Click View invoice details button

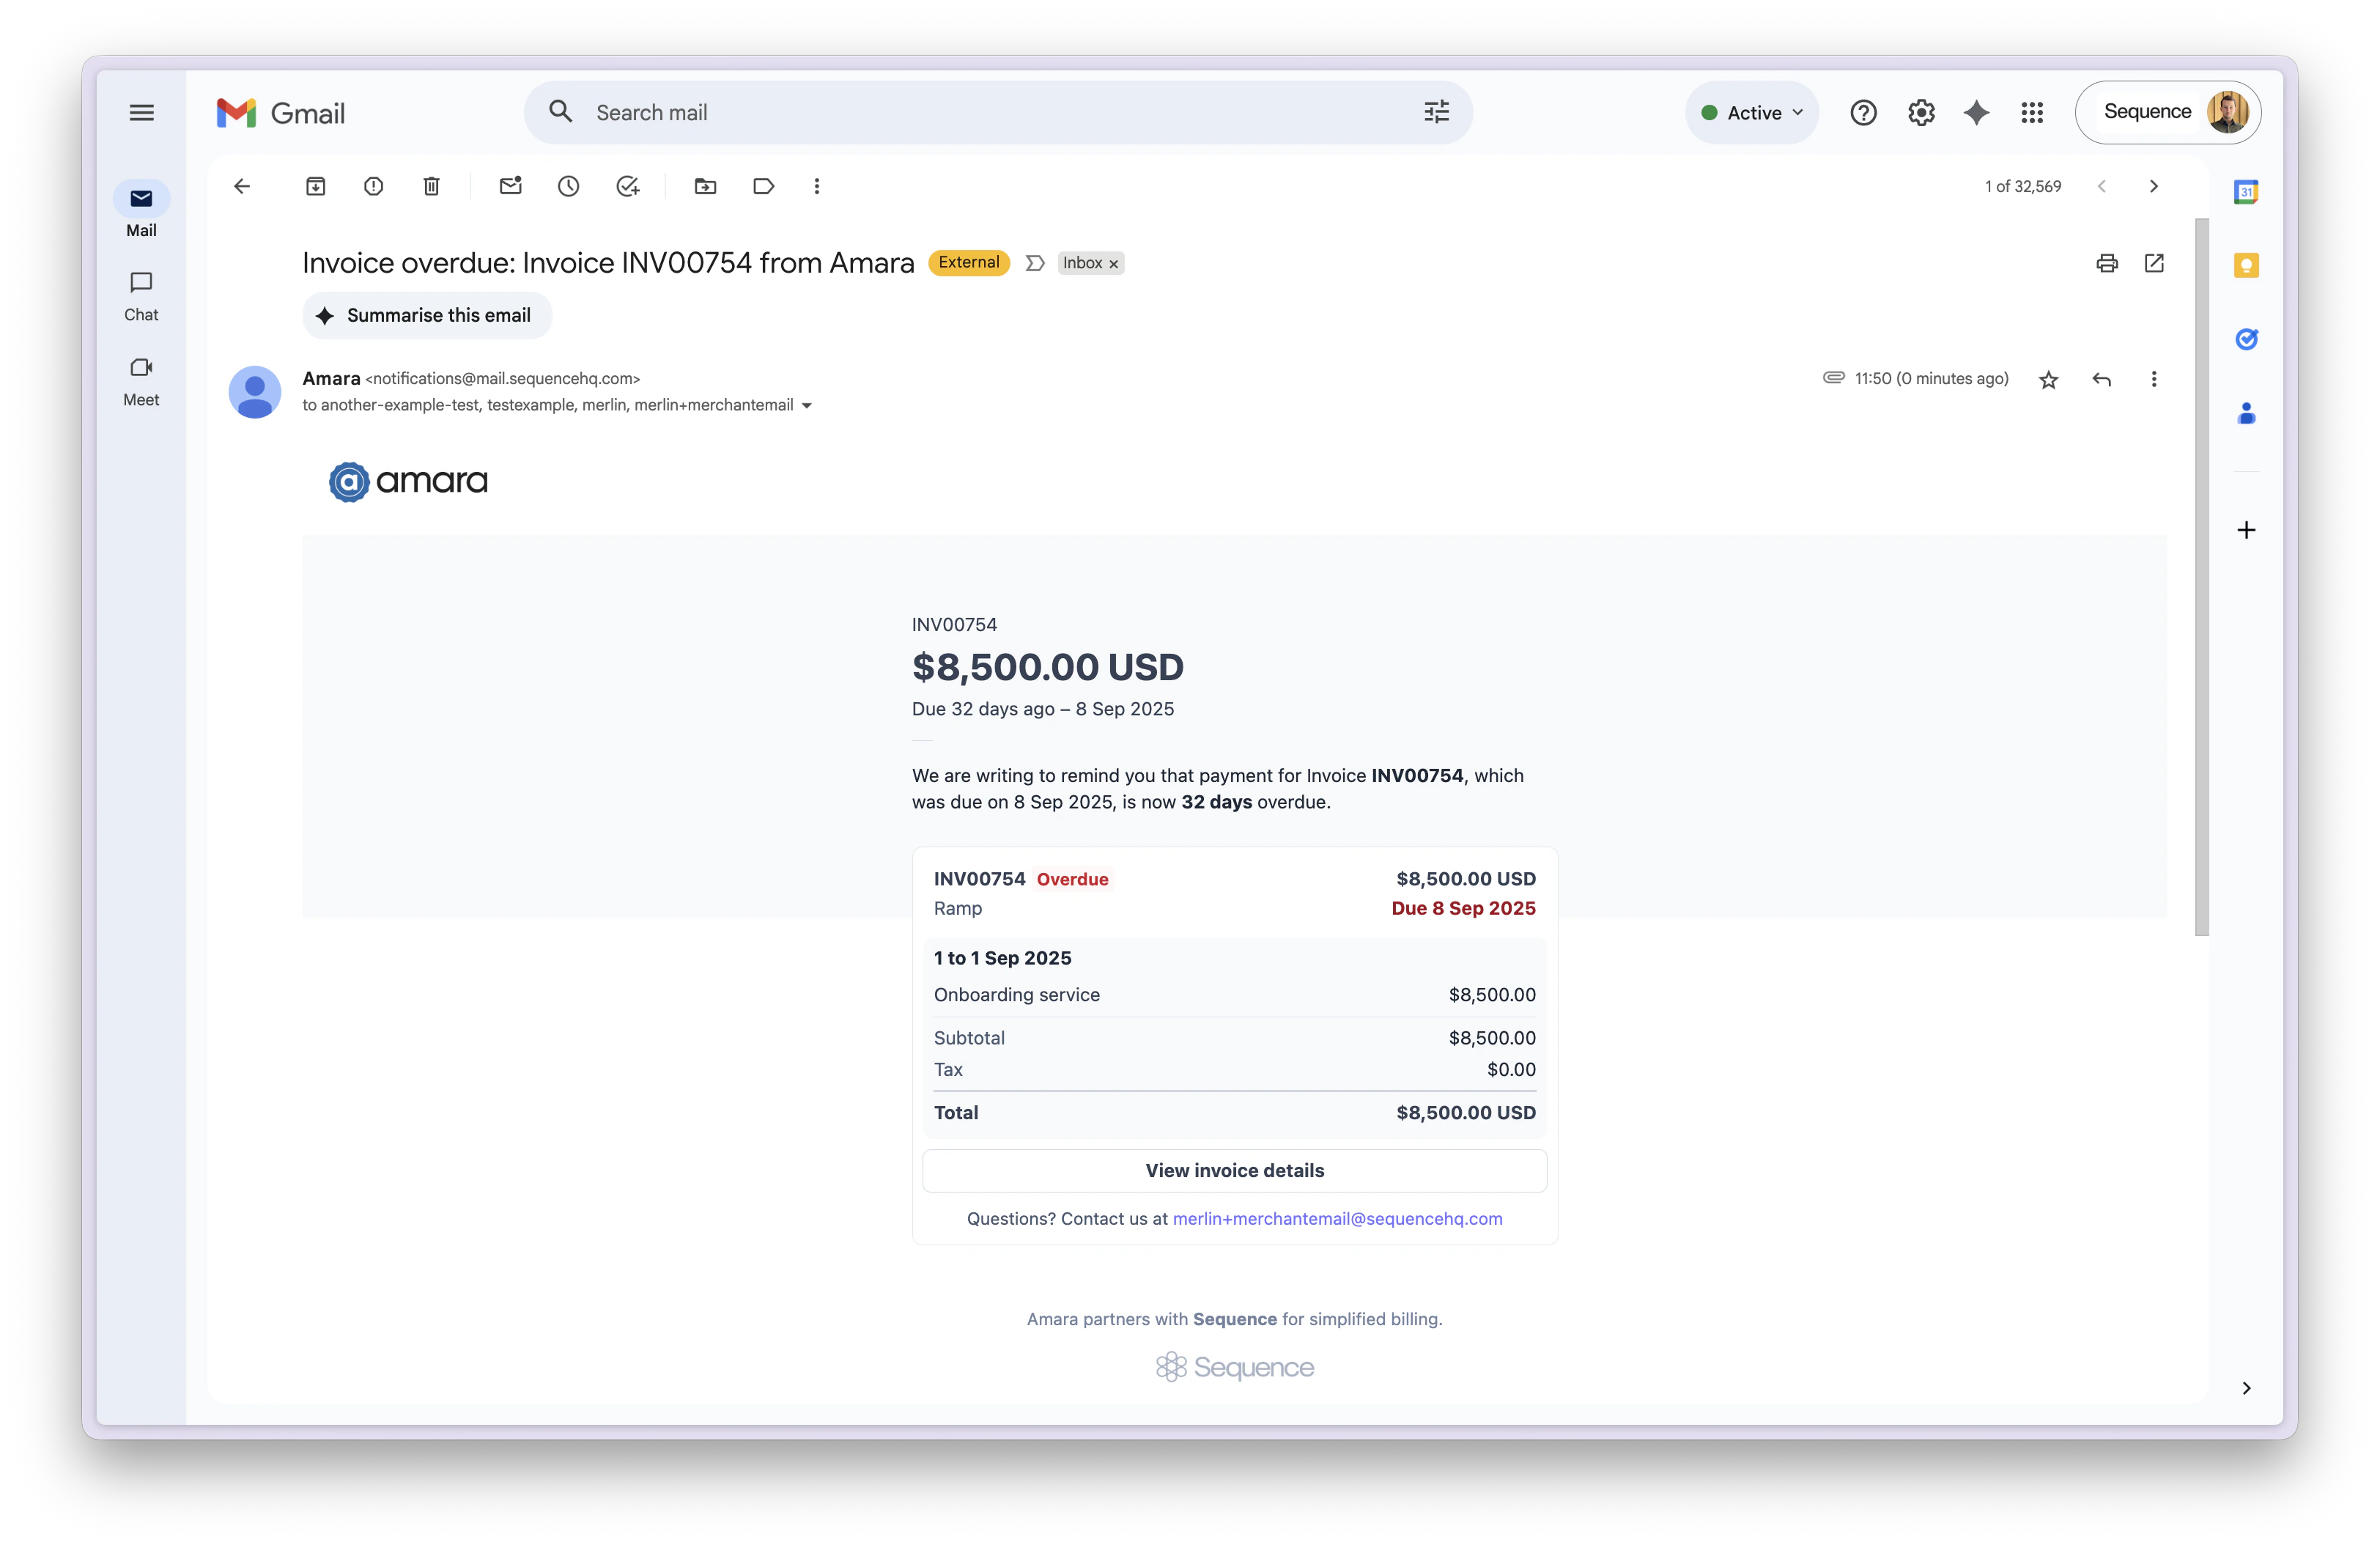tap(1234, 1171)
